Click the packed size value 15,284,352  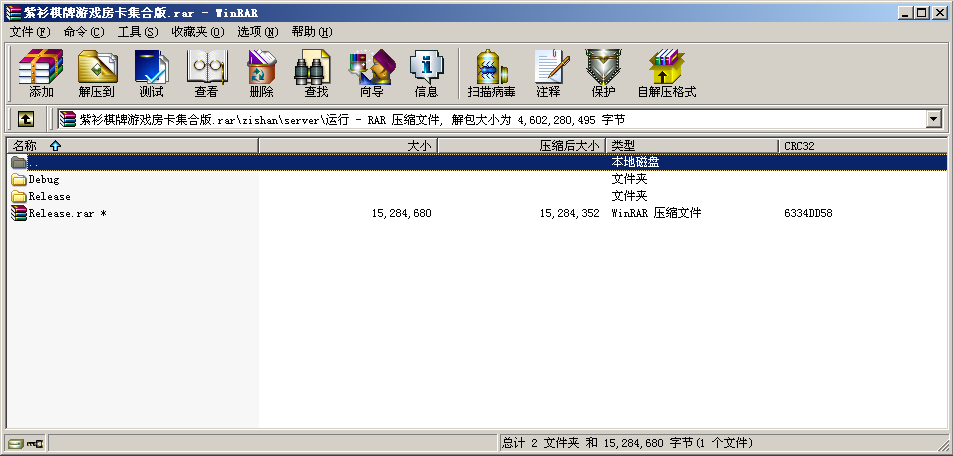[x=569, y=213]
